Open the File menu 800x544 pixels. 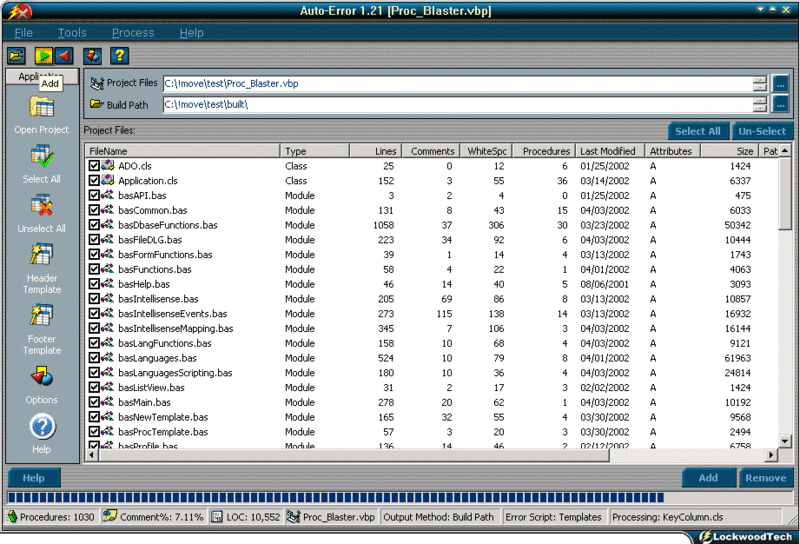(x=23, y=33)
